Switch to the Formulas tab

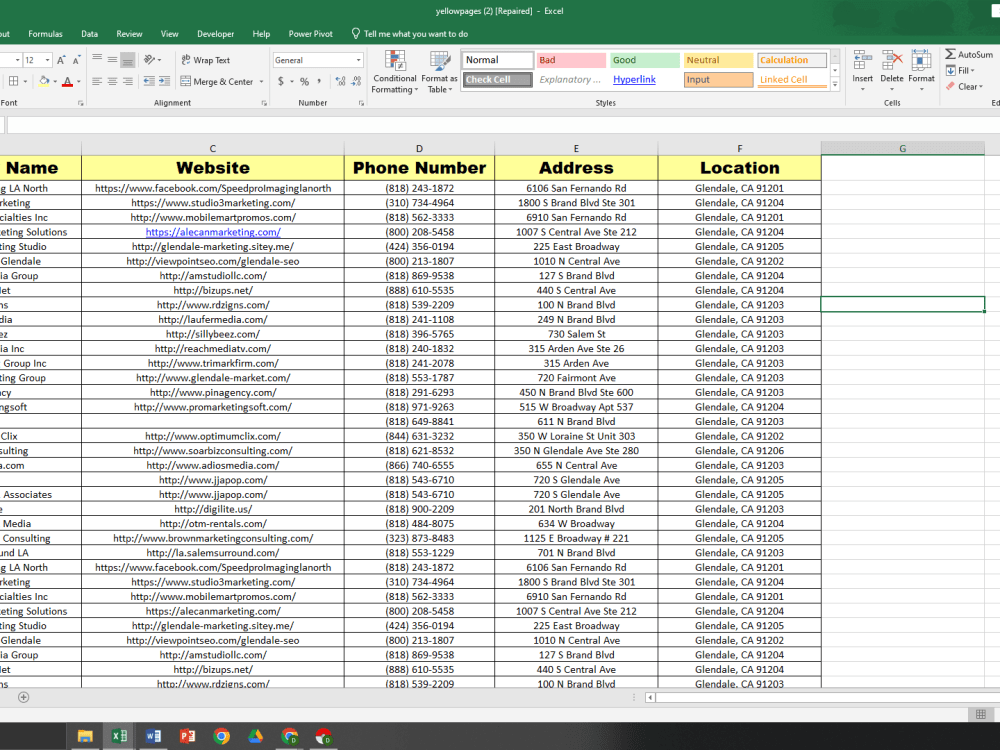45,34
